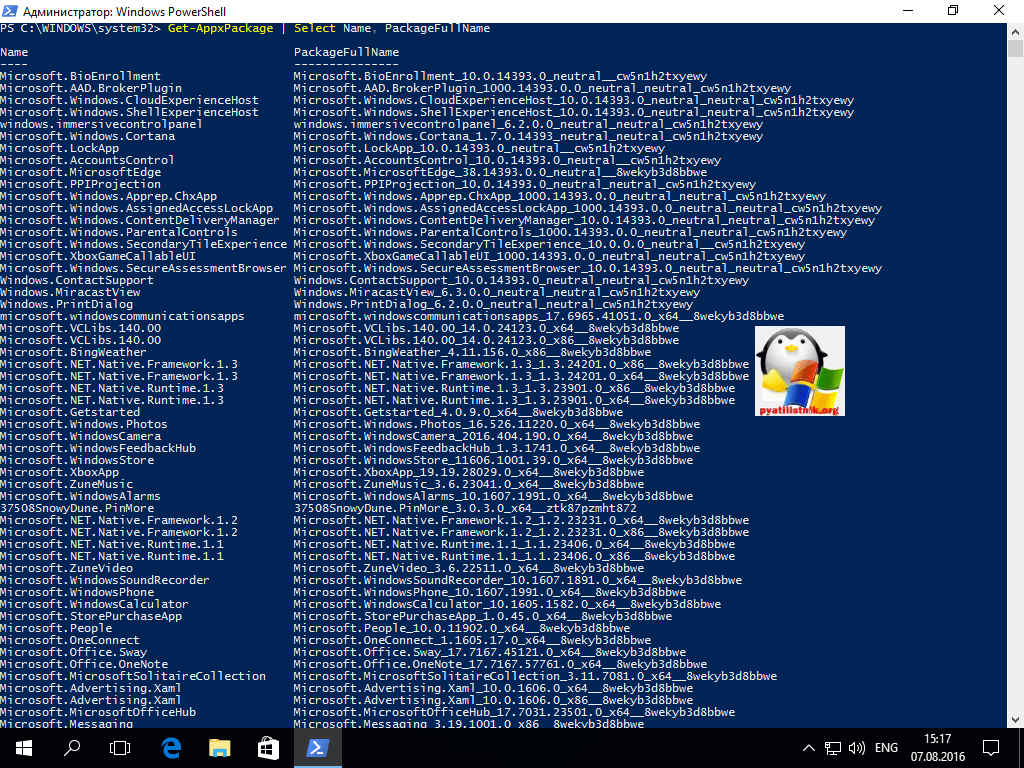Switch input language ENG indicator
The width and height of the screenshot is (1024, 768).
coord(886,748)
